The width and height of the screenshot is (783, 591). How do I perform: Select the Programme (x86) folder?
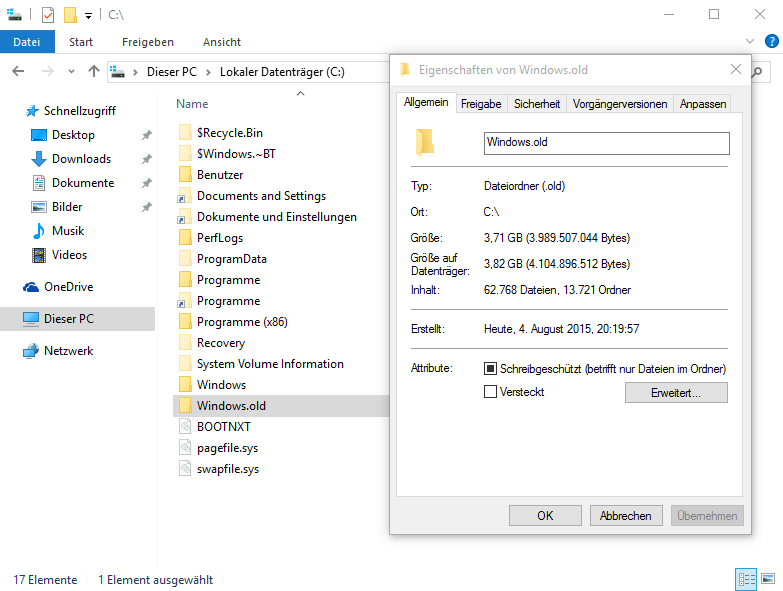242,322
